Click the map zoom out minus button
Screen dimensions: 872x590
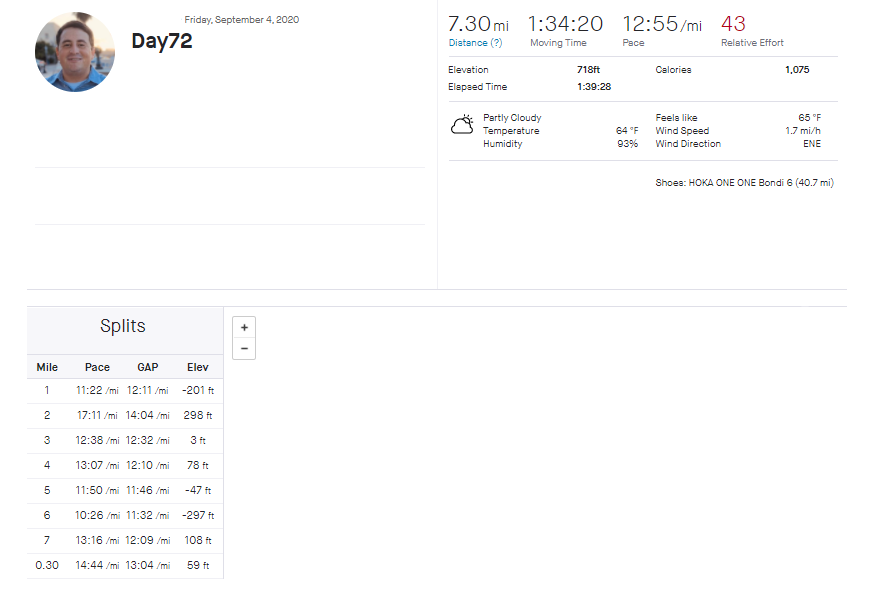point(244,349)
